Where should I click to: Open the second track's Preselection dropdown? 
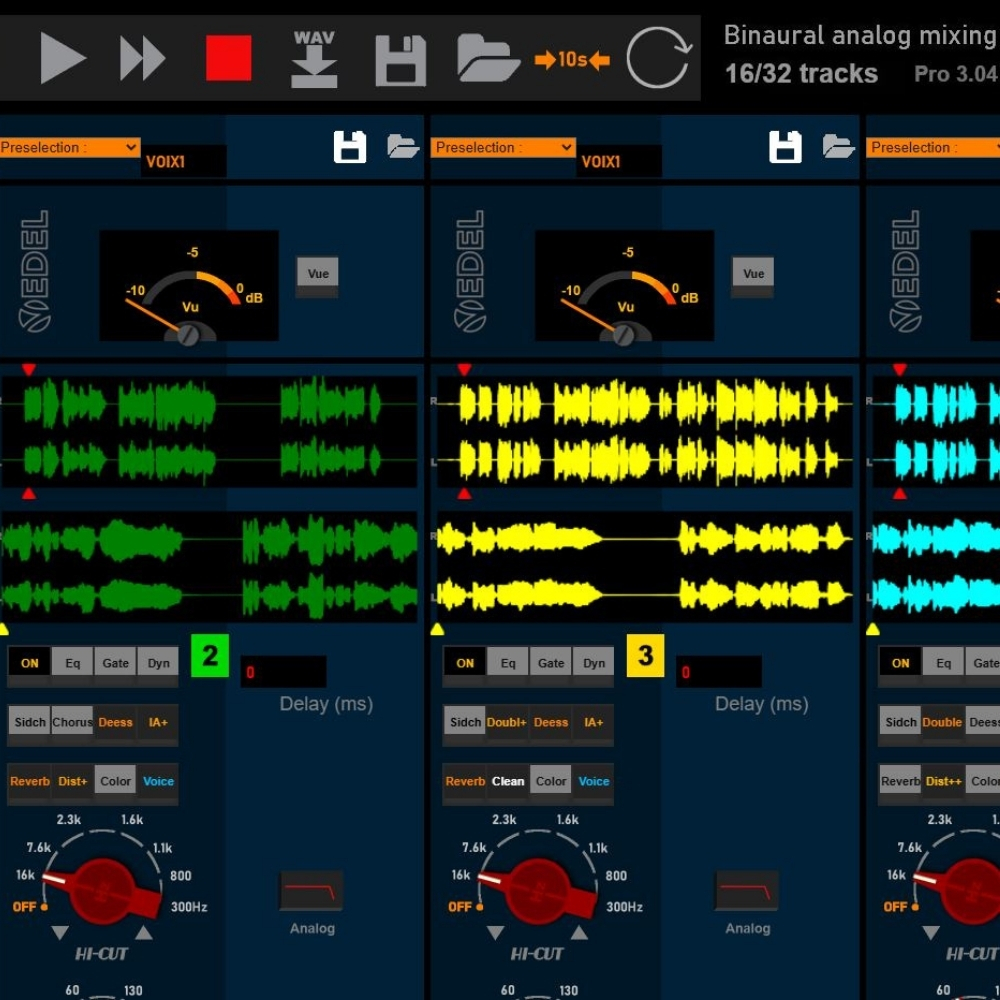(x=503, y=148)
